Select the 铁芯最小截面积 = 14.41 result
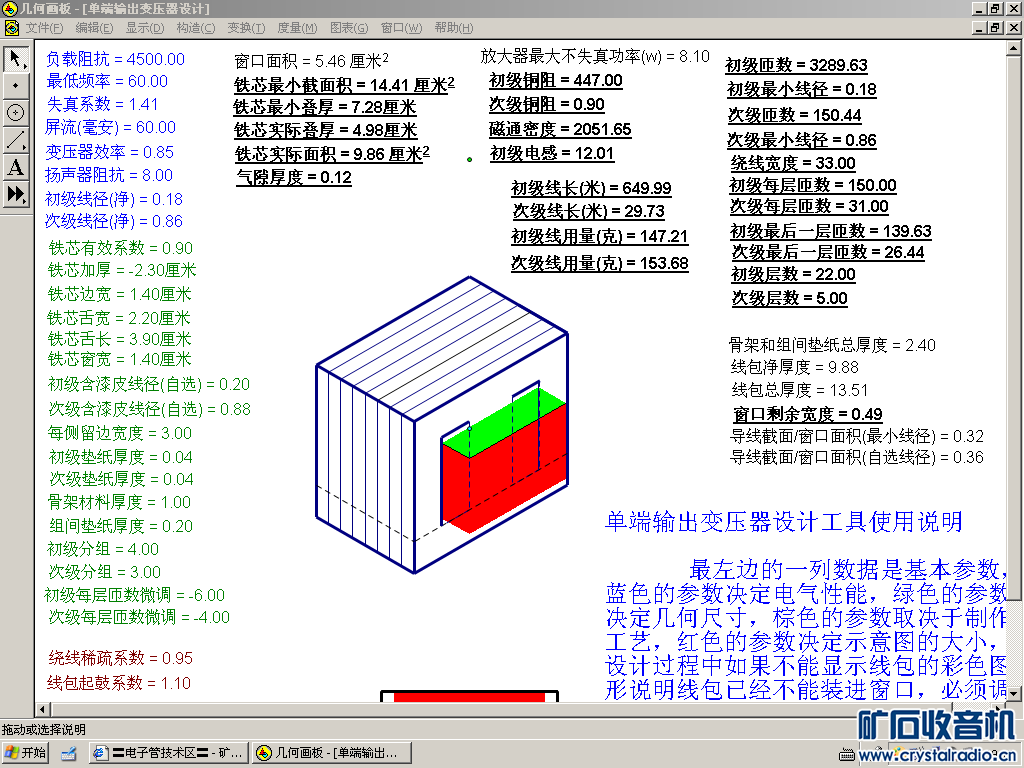 [344, 85]
